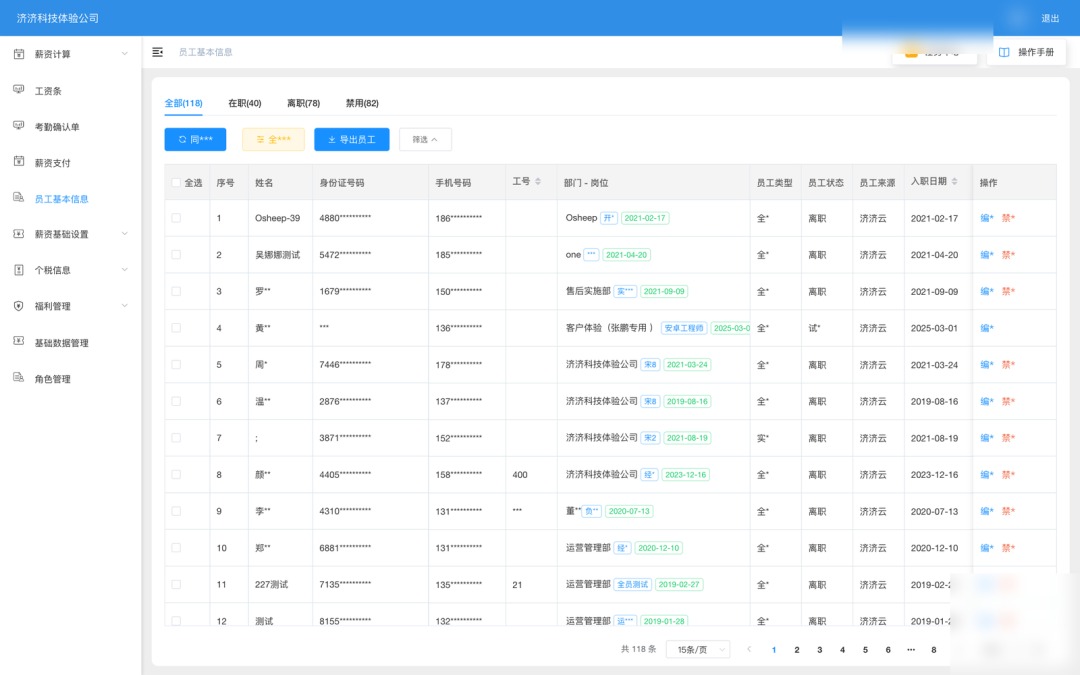The image size is (1080, 675).
Task: Open 工资条 in the sidebar
Action: tap(48, 90)
